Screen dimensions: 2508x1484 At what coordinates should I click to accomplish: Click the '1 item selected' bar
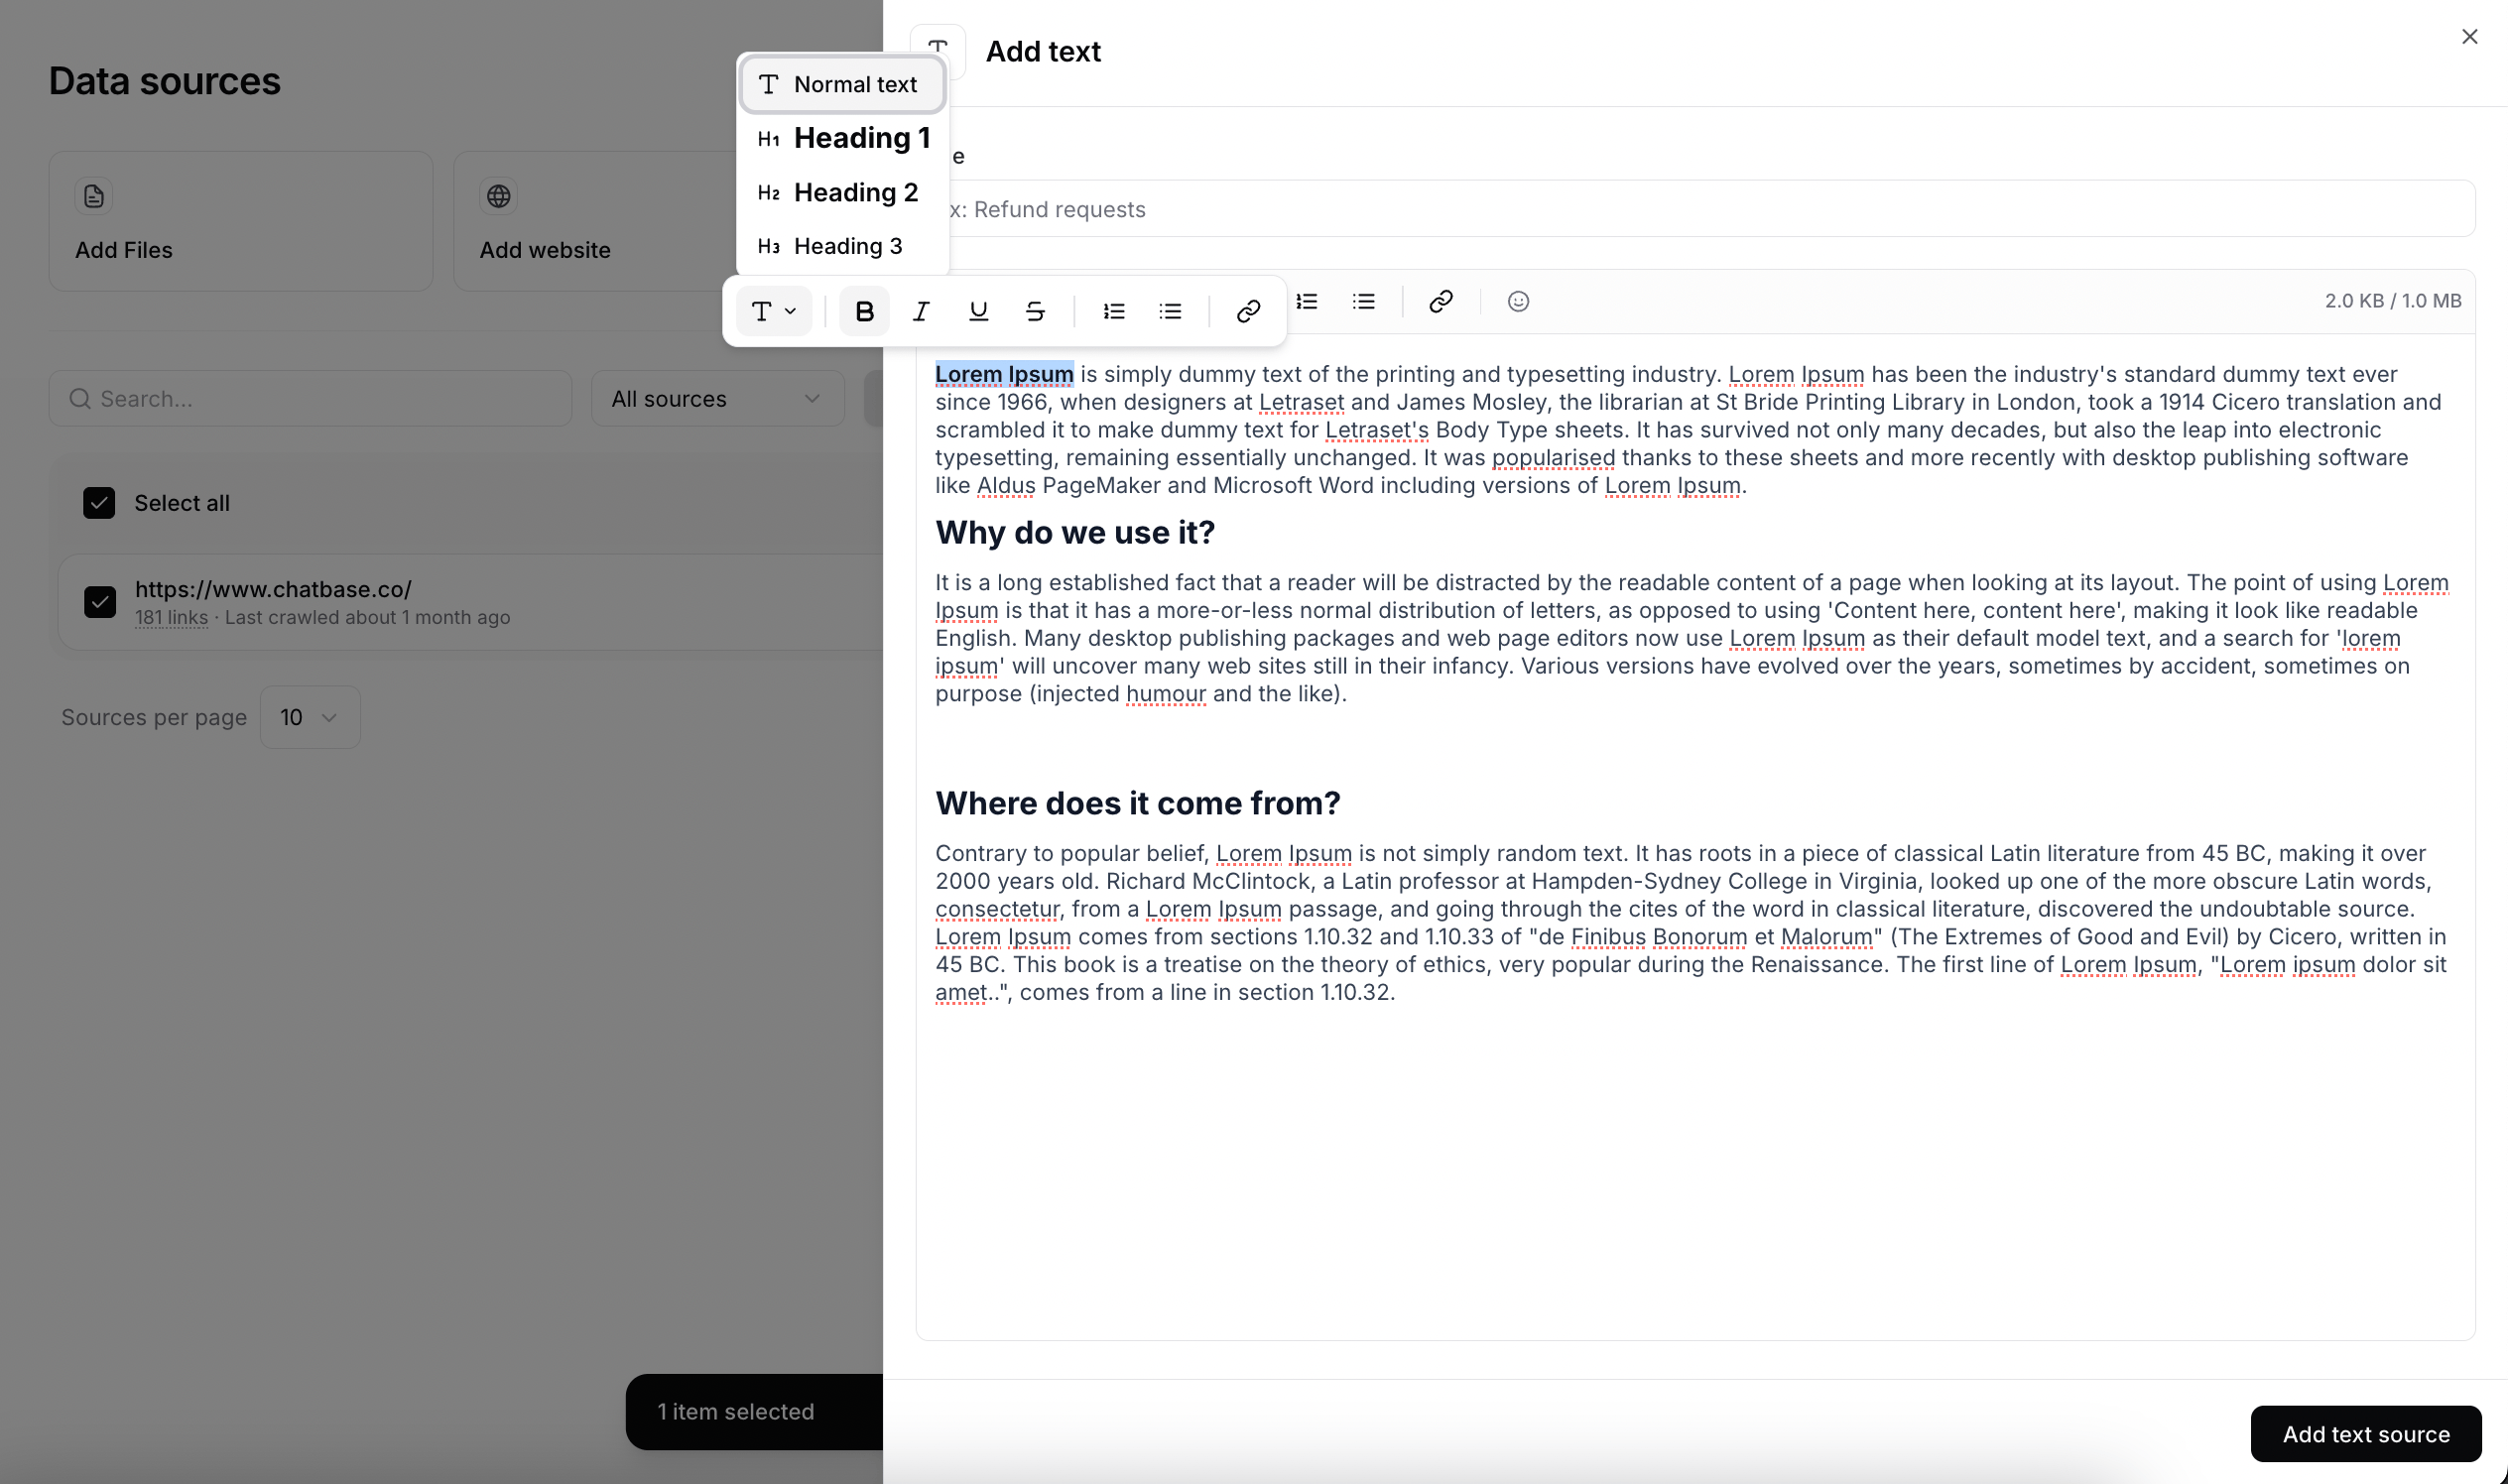(755, 1412)
